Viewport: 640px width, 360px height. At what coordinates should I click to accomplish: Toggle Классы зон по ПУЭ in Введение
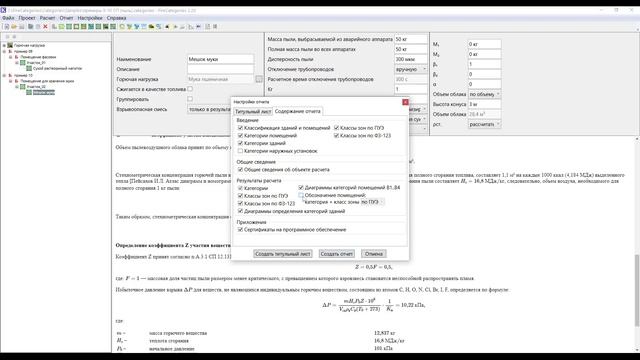336,128
